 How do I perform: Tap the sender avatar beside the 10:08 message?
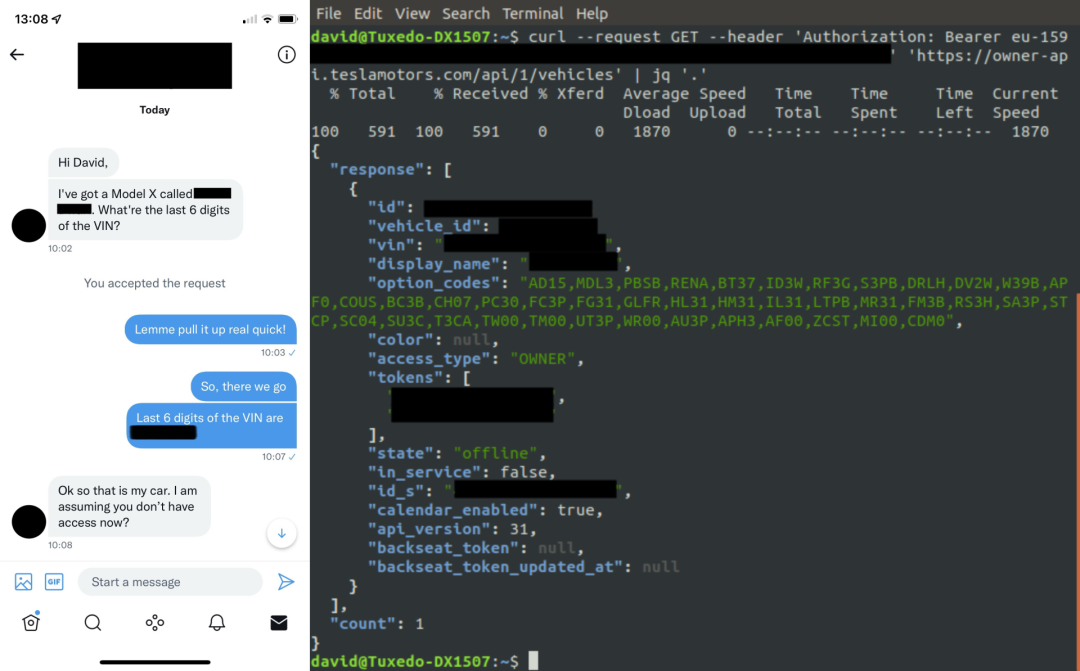(x=29, y=522)
